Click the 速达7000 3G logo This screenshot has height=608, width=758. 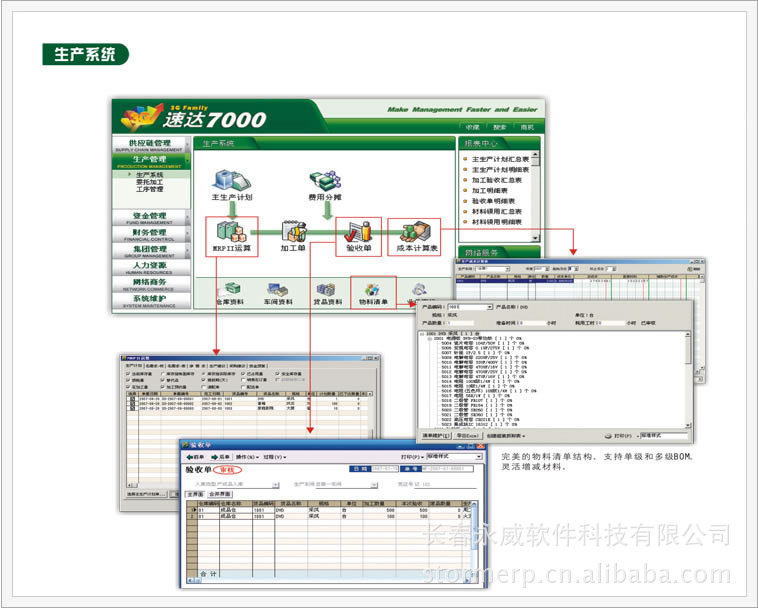point(193,117)
